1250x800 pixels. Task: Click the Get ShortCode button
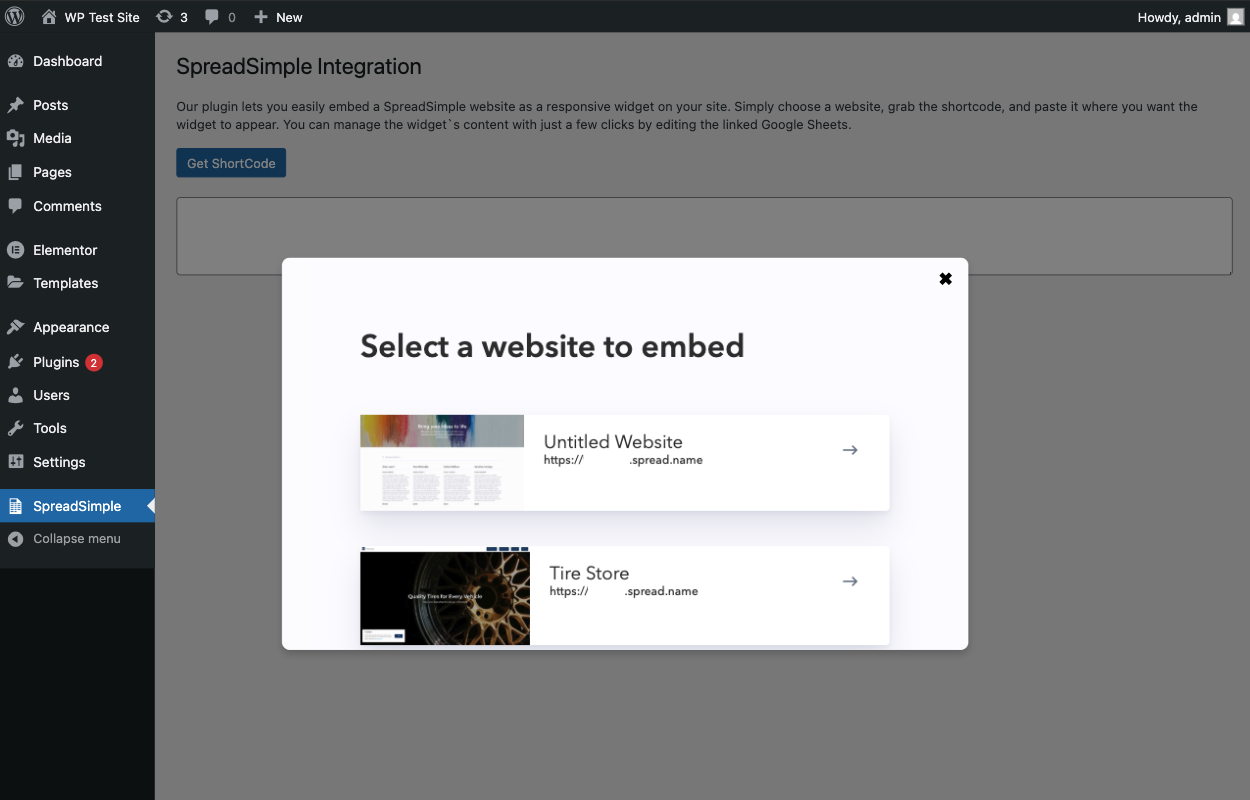(x=231, y=163)
